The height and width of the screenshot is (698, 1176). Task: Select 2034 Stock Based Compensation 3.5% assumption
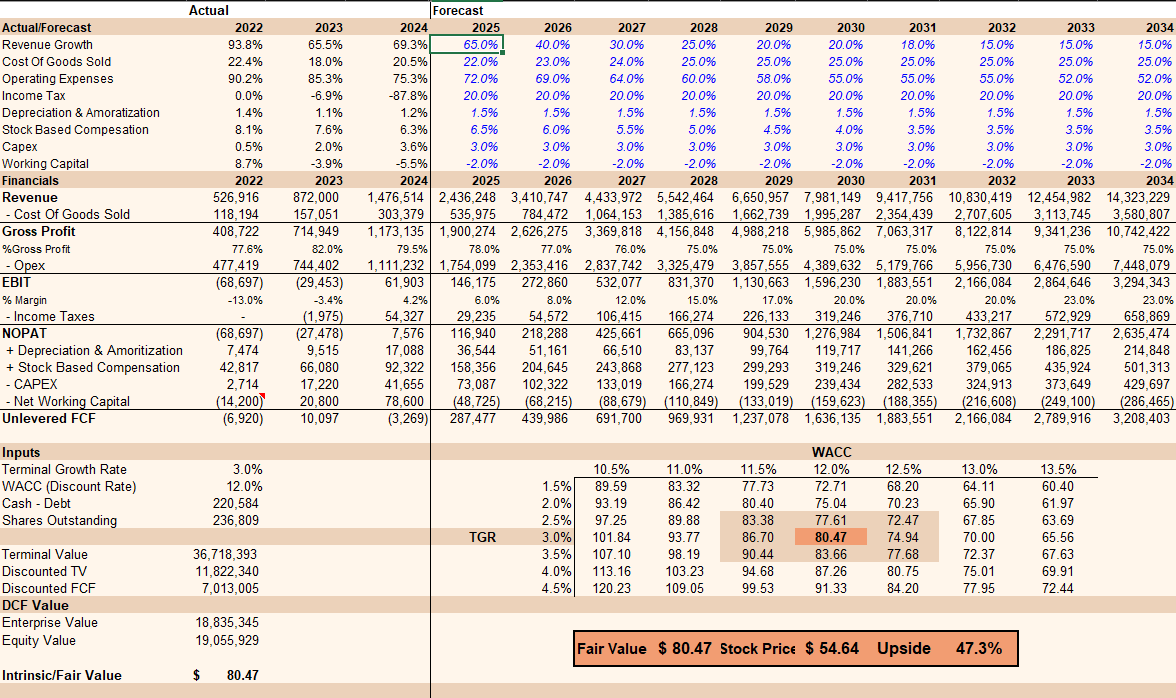(1158, 130)
